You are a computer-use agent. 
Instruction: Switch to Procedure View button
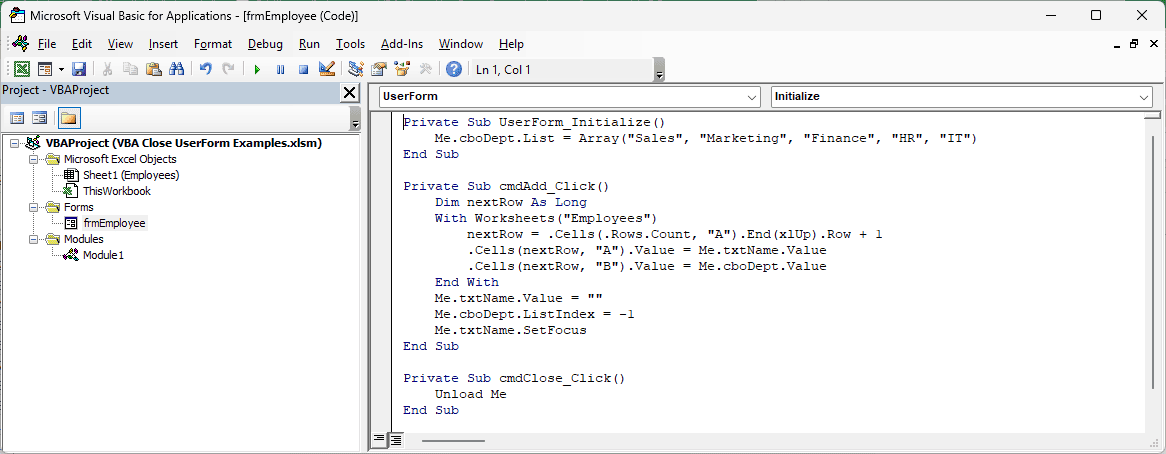coord(379,440)
